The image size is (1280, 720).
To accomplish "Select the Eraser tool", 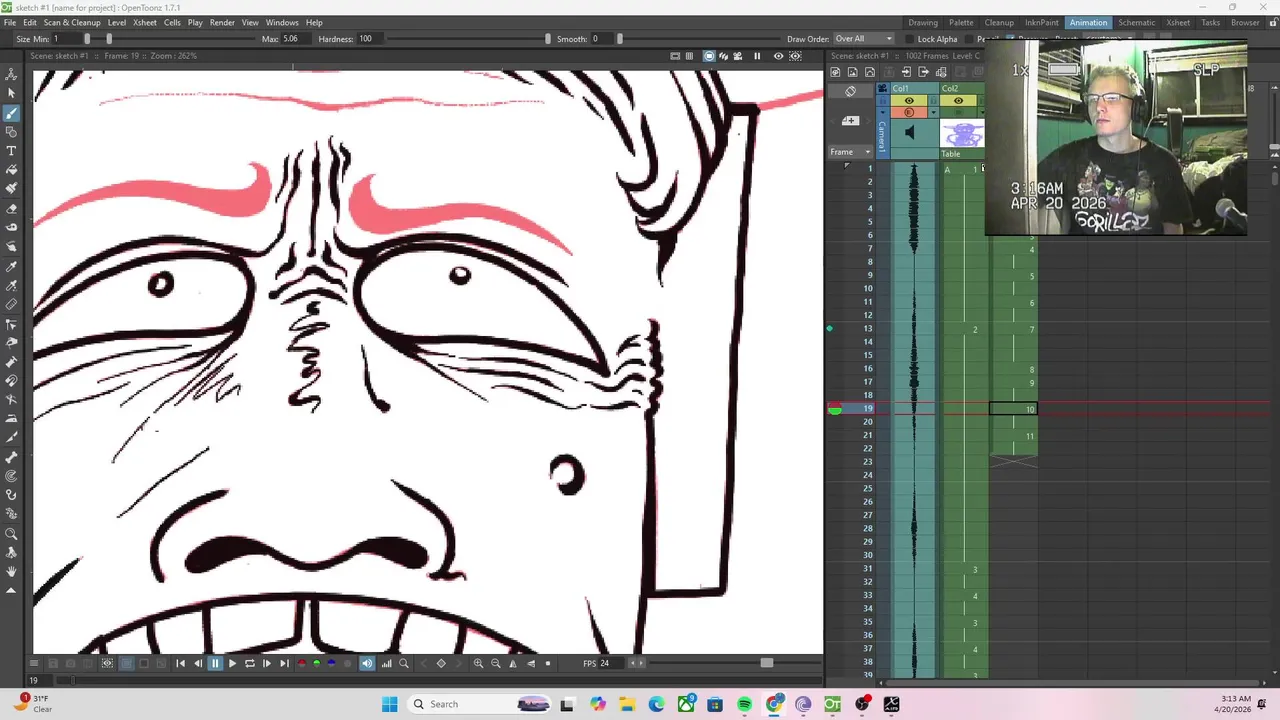I will click(x=11, y=209).
